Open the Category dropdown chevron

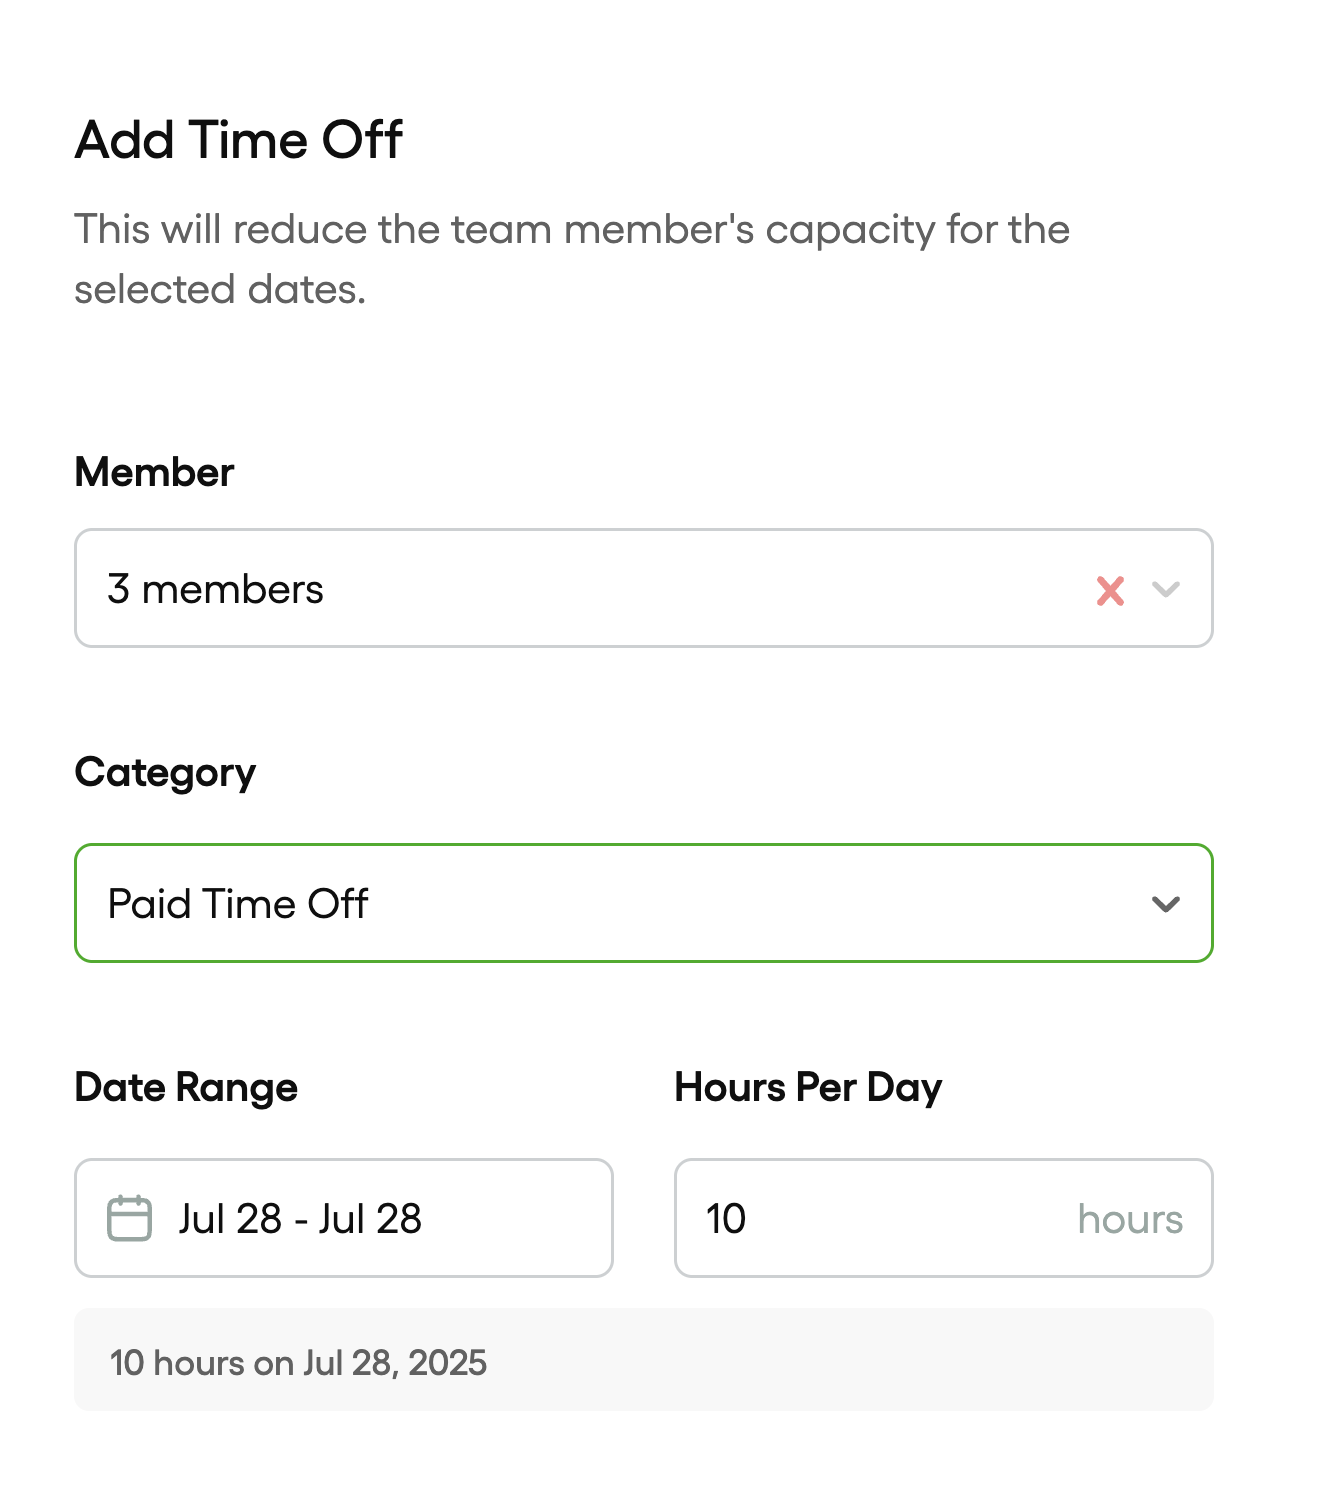[1166, 904]
